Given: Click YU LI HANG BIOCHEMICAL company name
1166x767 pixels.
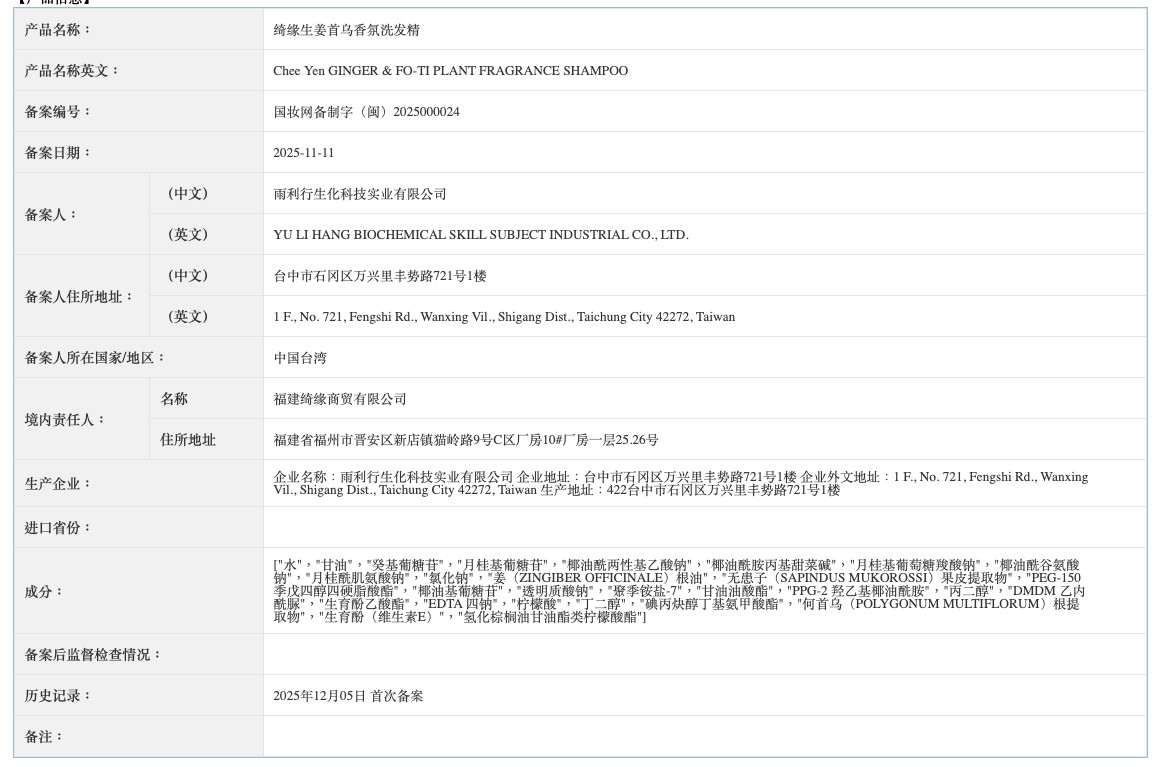Looking at the screenshot, I should pos(480,235).
